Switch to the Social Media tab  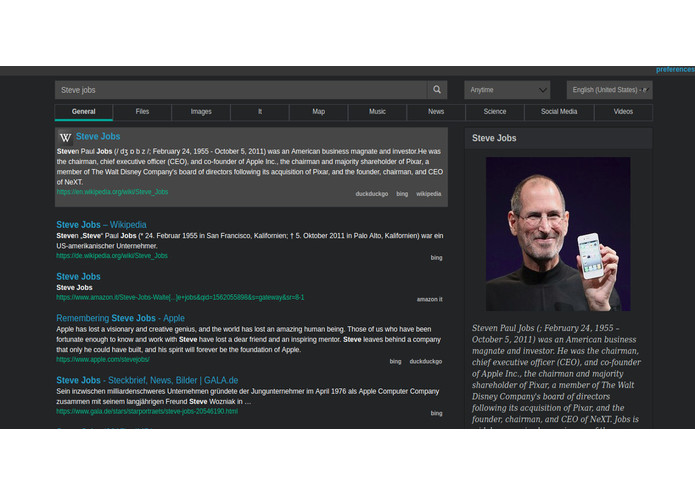[x=559, y=112]
